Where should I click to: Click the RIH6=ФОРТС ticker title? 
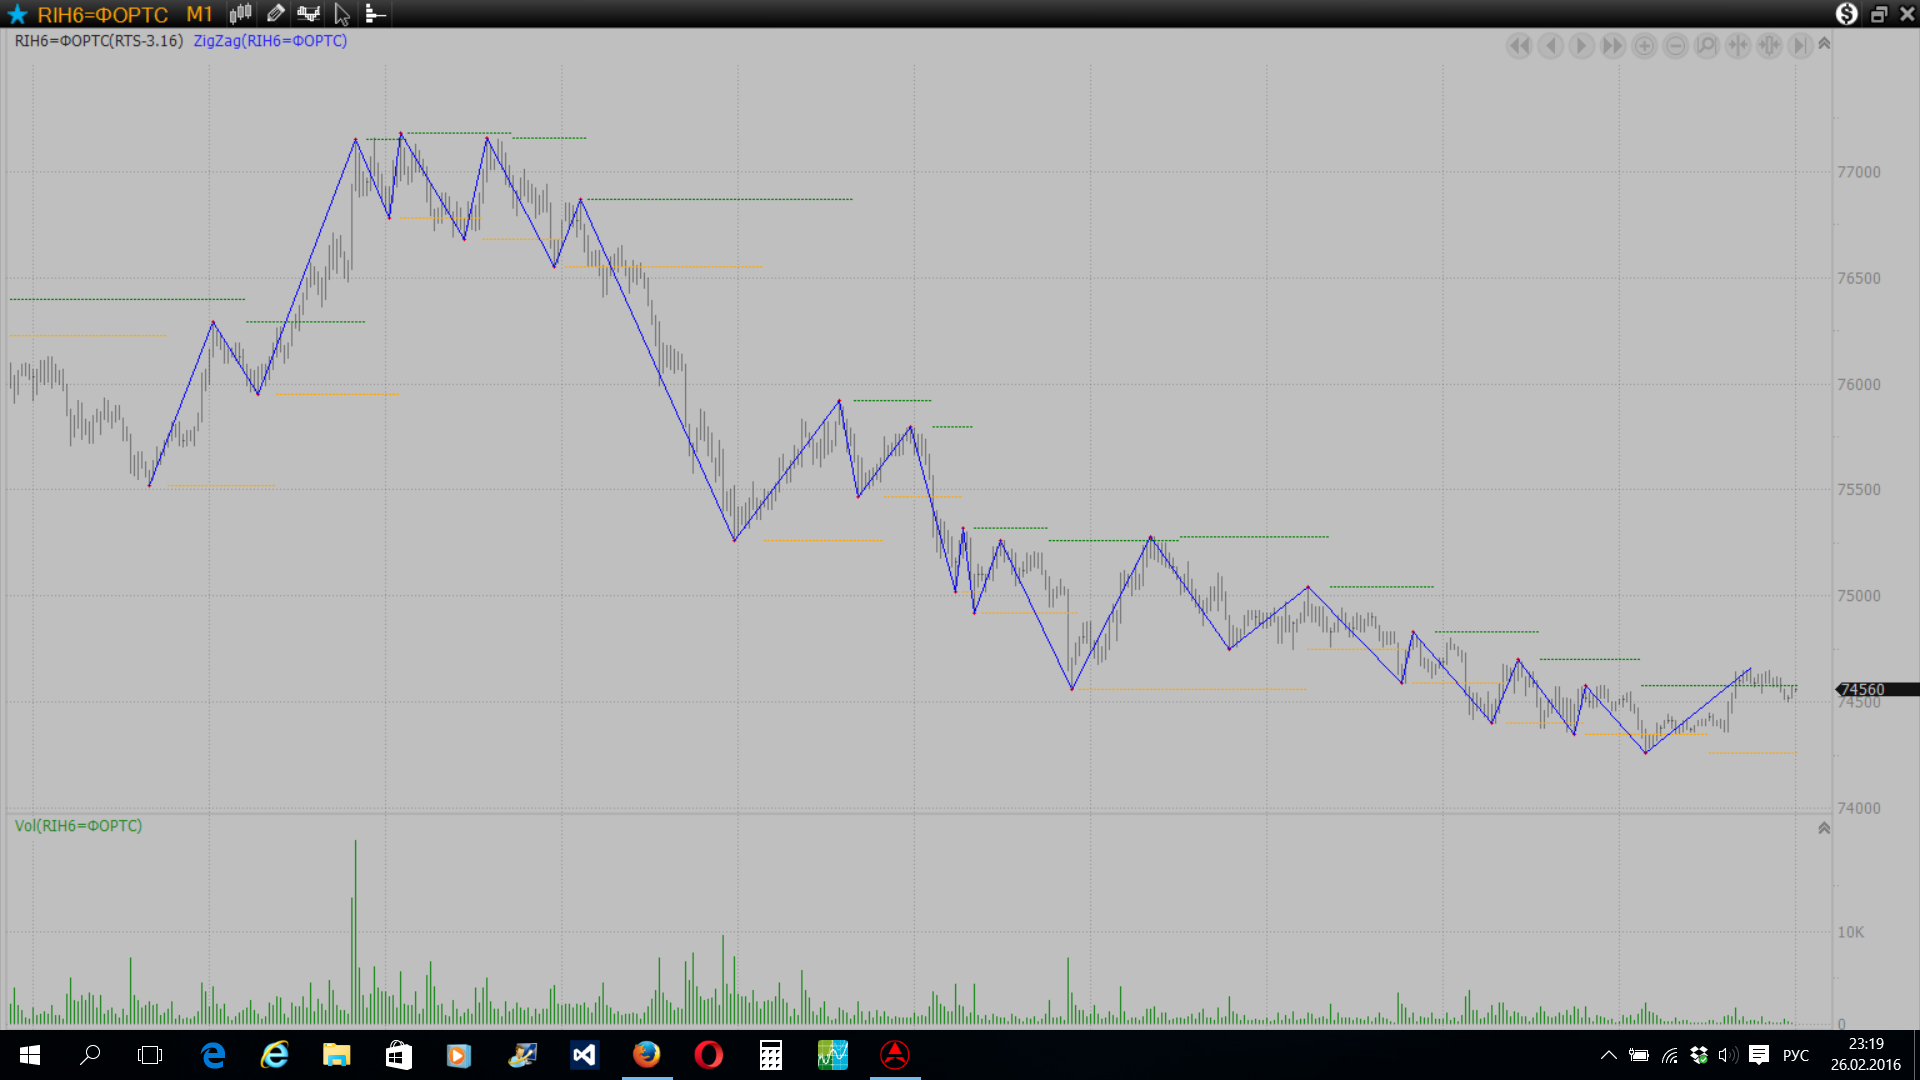coord(102,14)
